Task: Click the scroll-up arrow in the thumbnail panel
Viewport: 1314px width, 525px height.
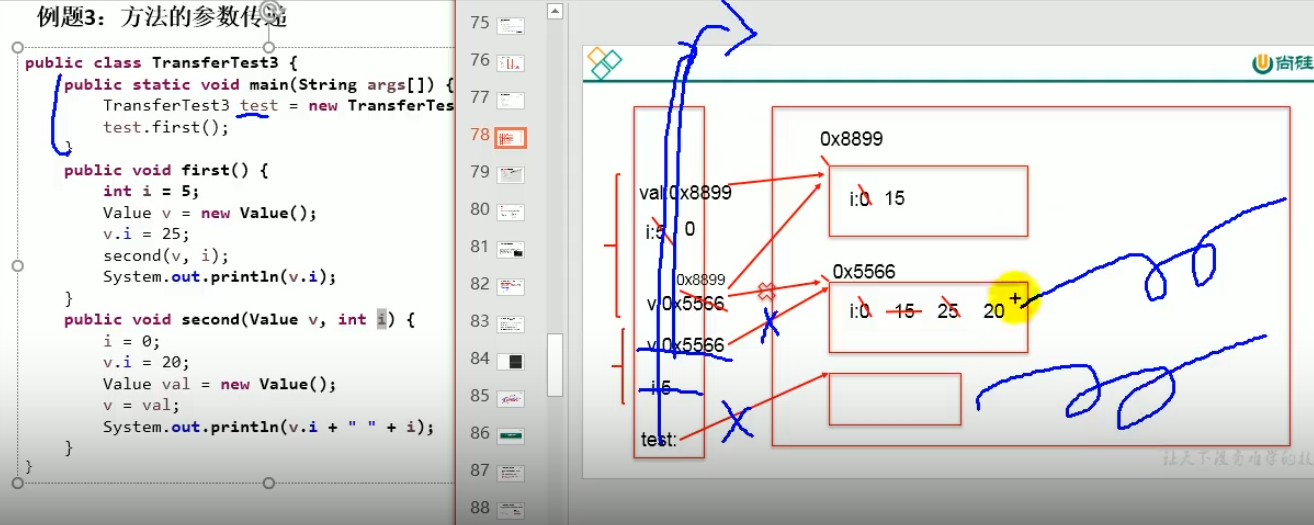Action: click(x=555, y=11)
